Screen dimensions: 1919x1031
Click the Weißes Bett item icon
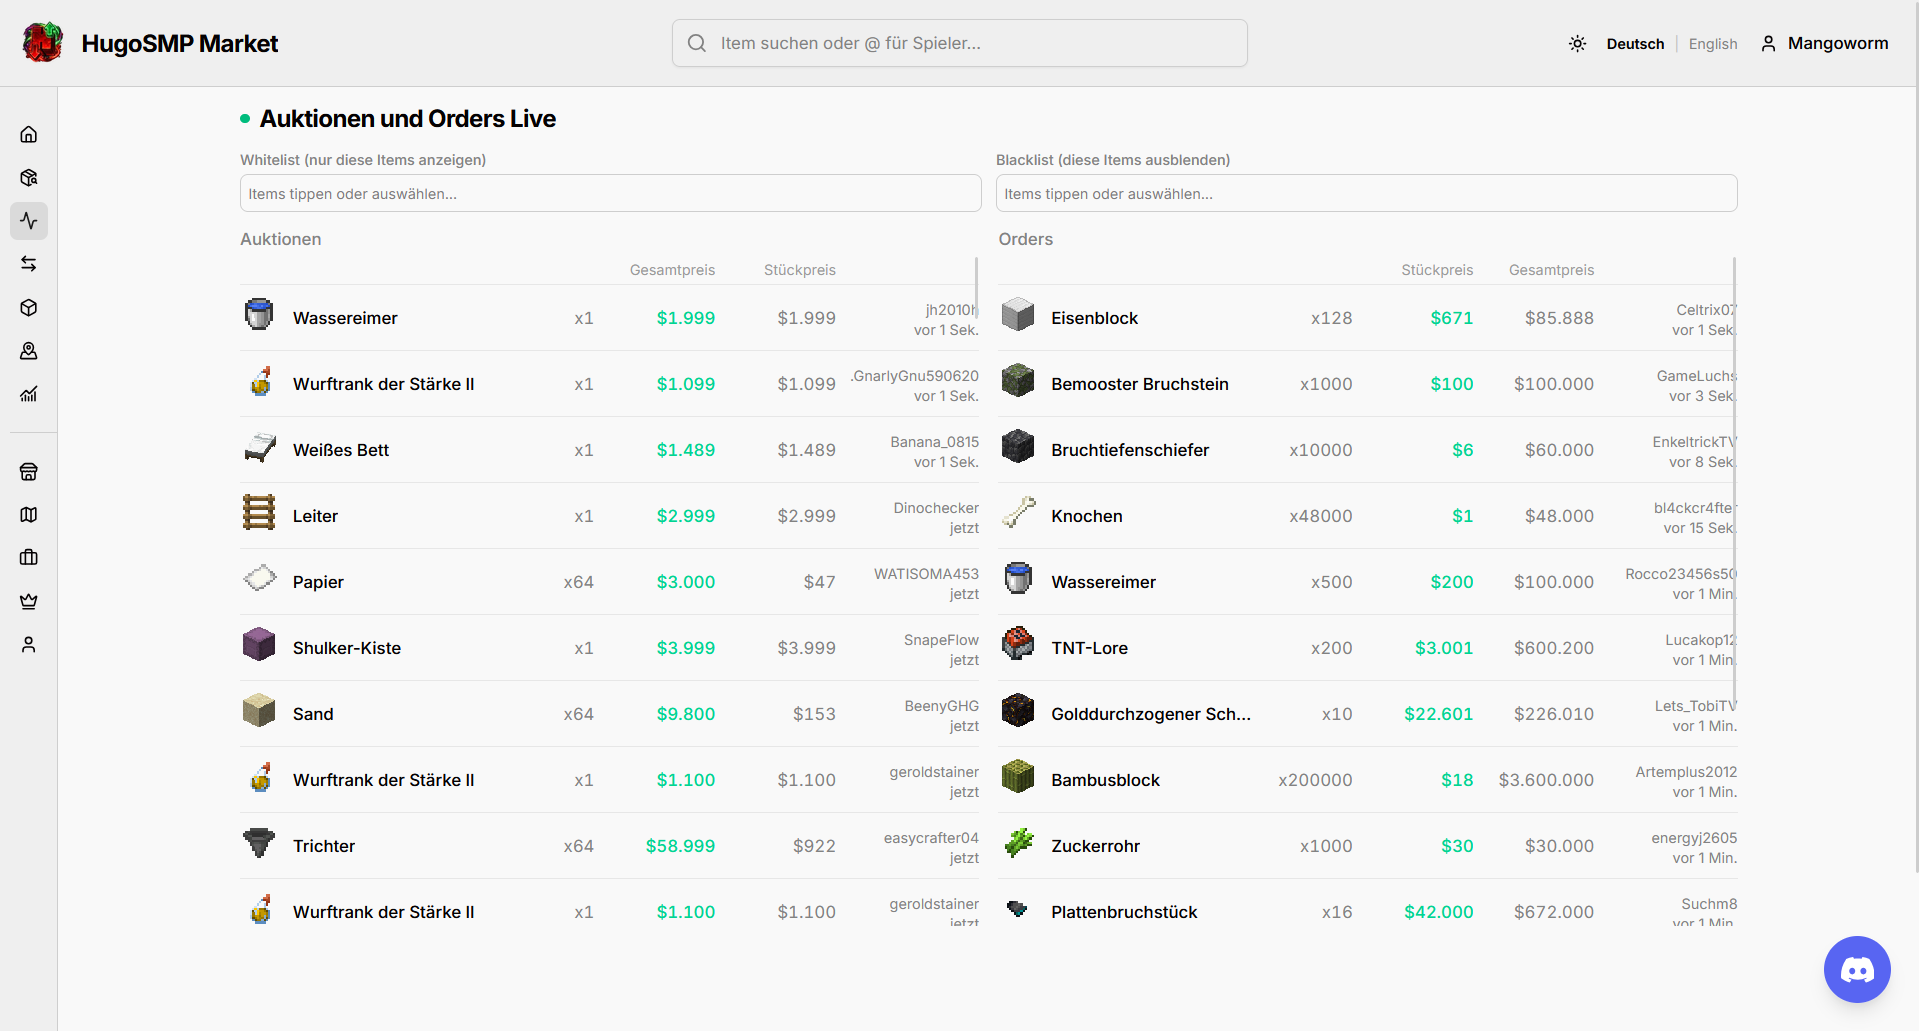(x=259, y=447)
